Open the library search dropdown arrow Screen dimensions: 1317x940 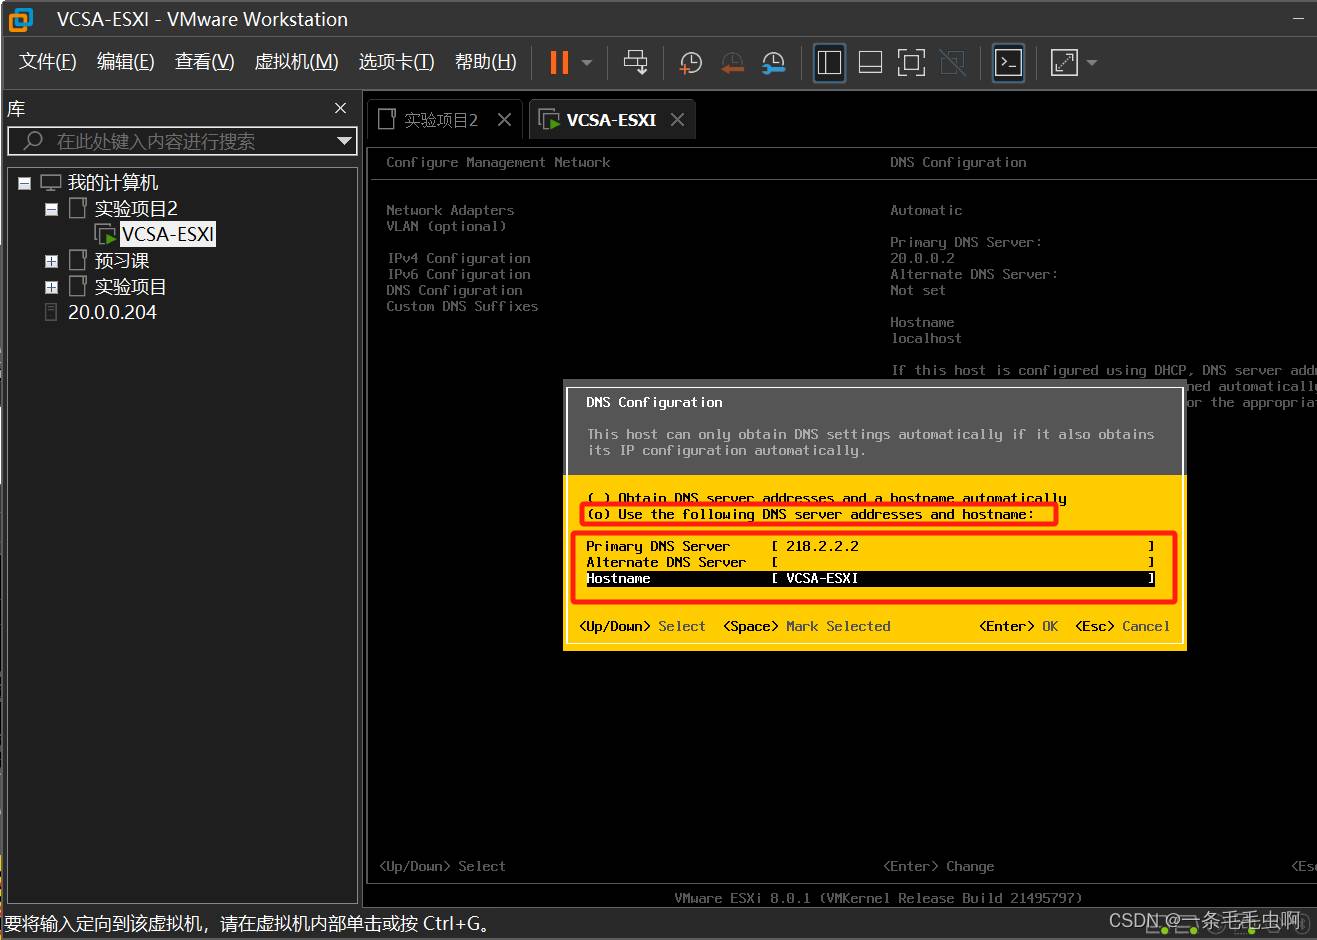click(344, 141)
